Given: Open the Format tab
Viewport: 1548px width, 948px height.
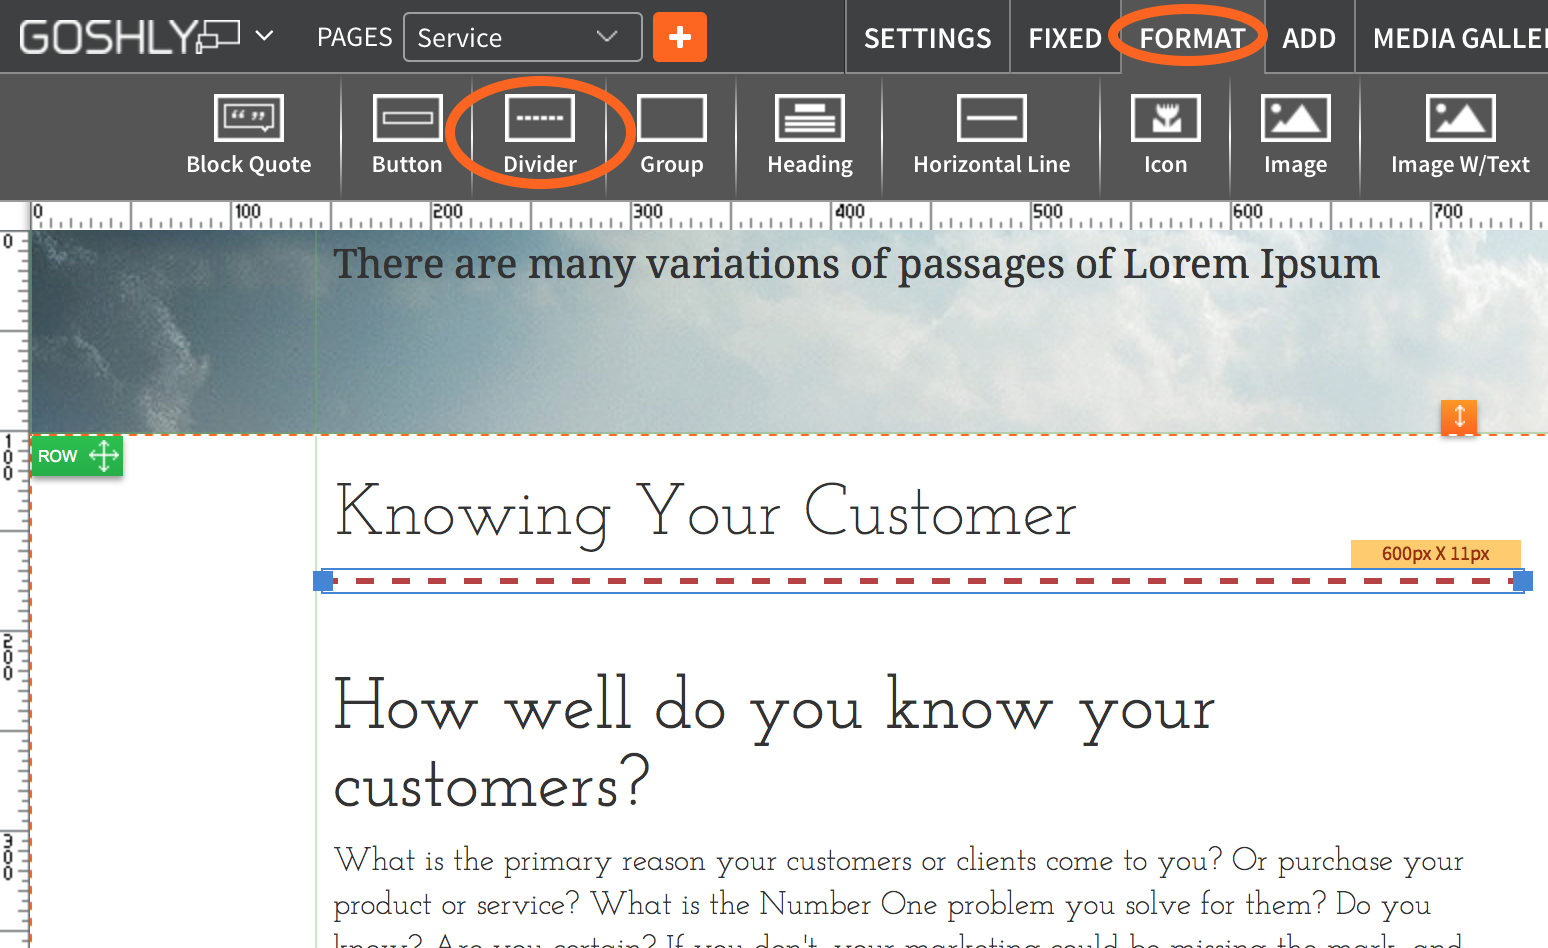Looking at the screenshot, I should click(1192, 38).
